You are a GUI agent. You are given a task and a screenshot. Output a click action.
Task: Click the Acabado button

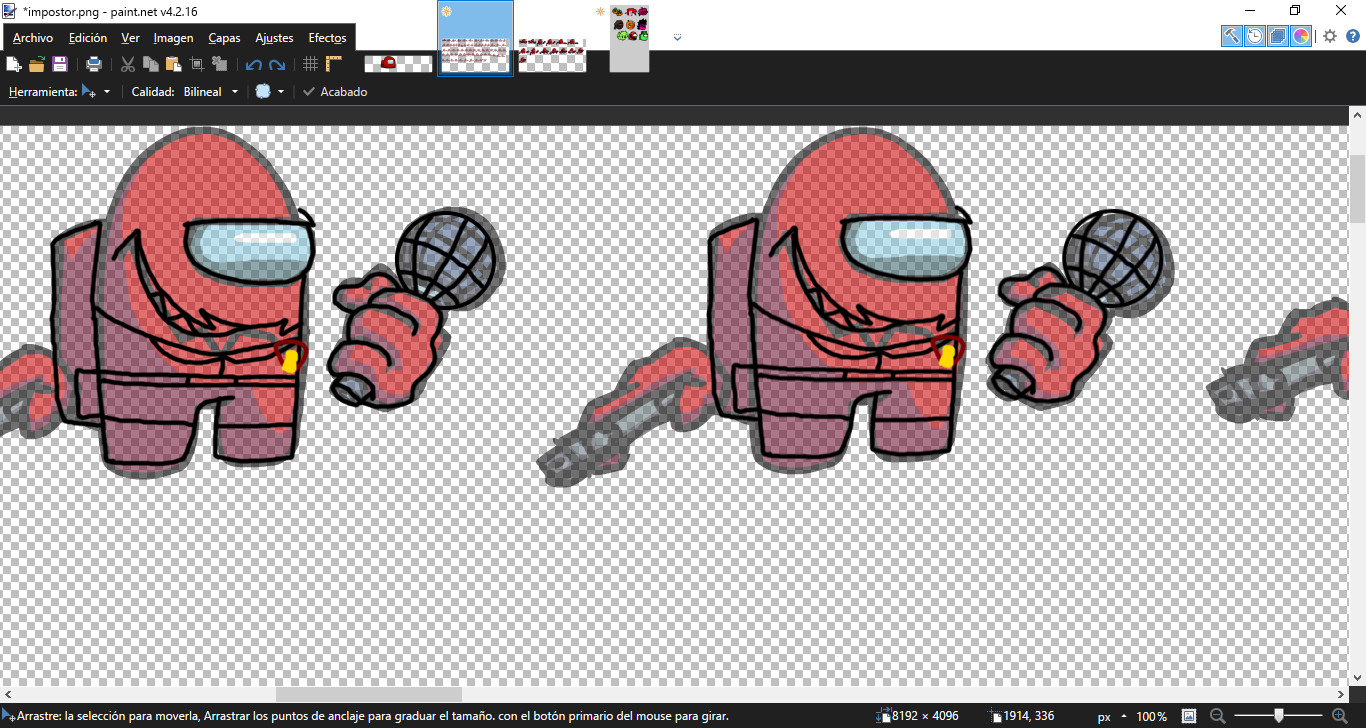coord(335,92)
